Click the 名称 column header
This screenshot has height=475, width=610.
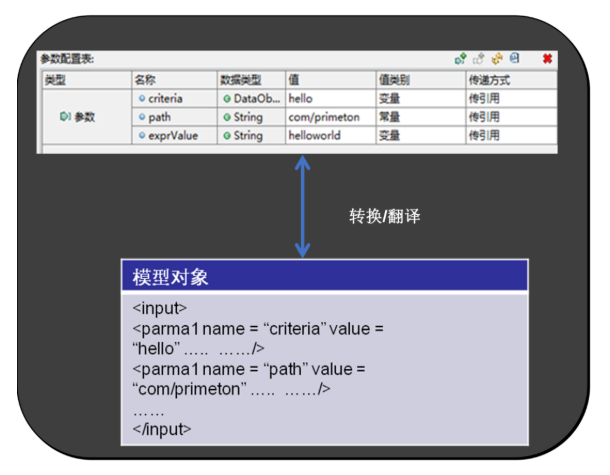146,80
